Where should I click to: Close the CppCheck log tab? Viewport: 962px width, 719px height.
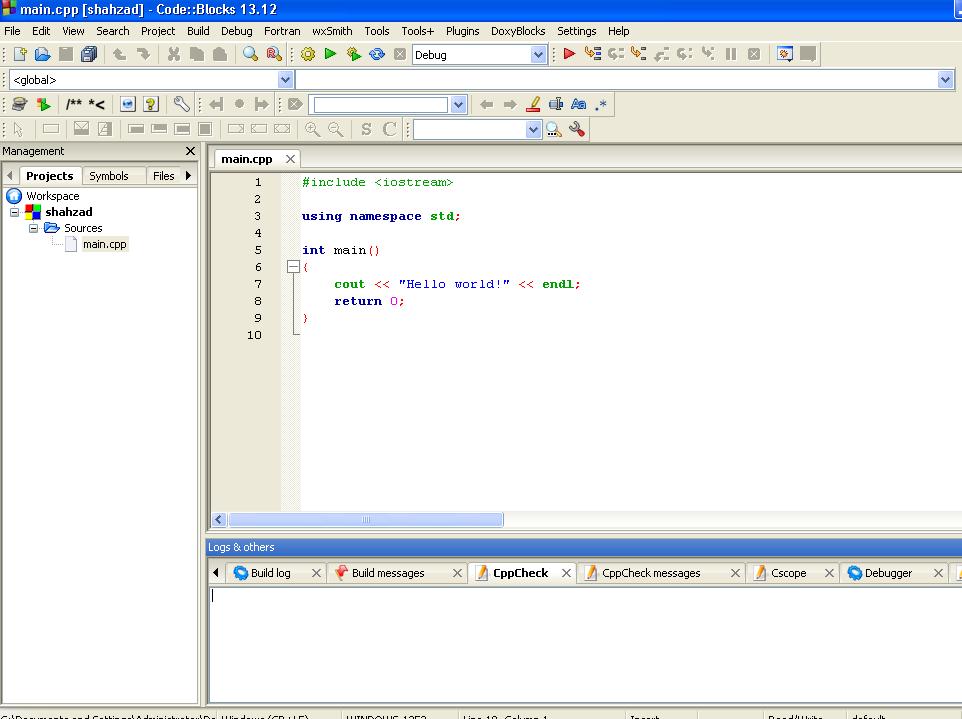[x=566, y=573]
